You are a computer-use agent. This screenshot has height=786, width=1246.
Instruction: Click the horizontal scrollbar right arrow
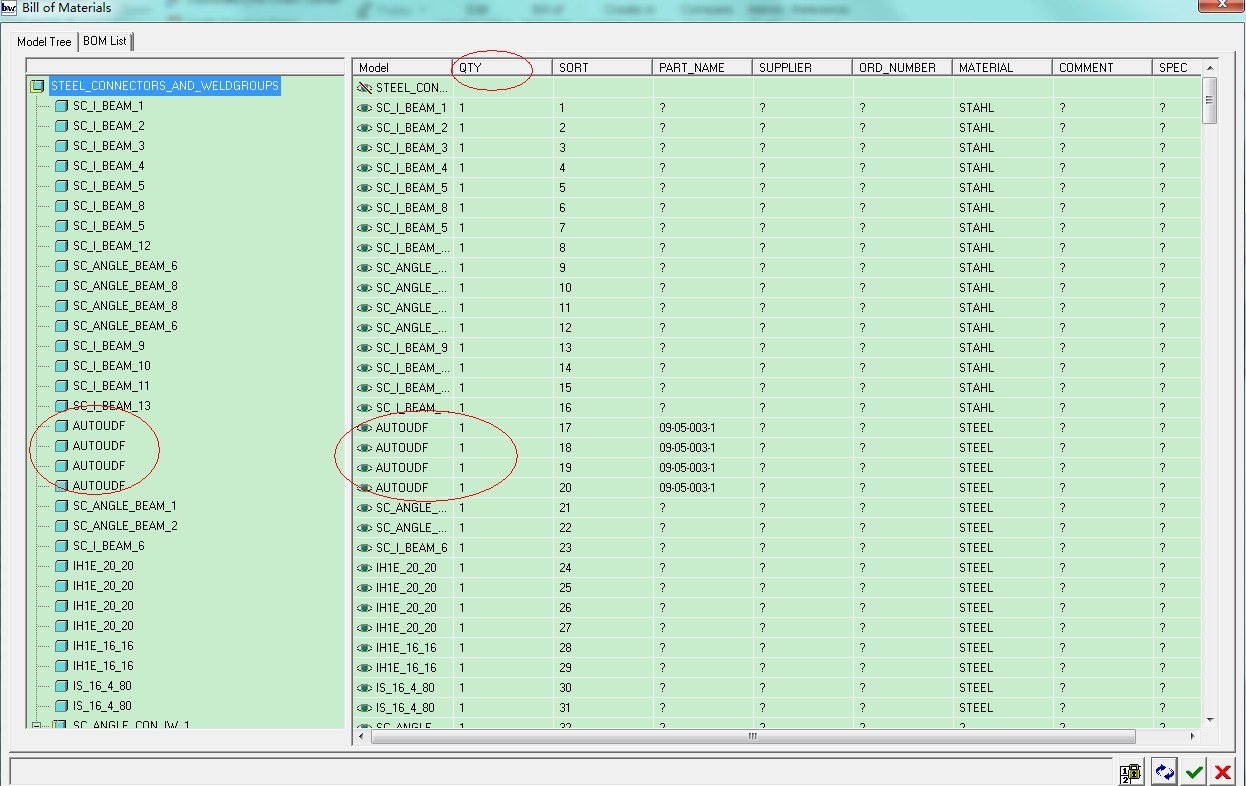click(x=1193, y=737)
